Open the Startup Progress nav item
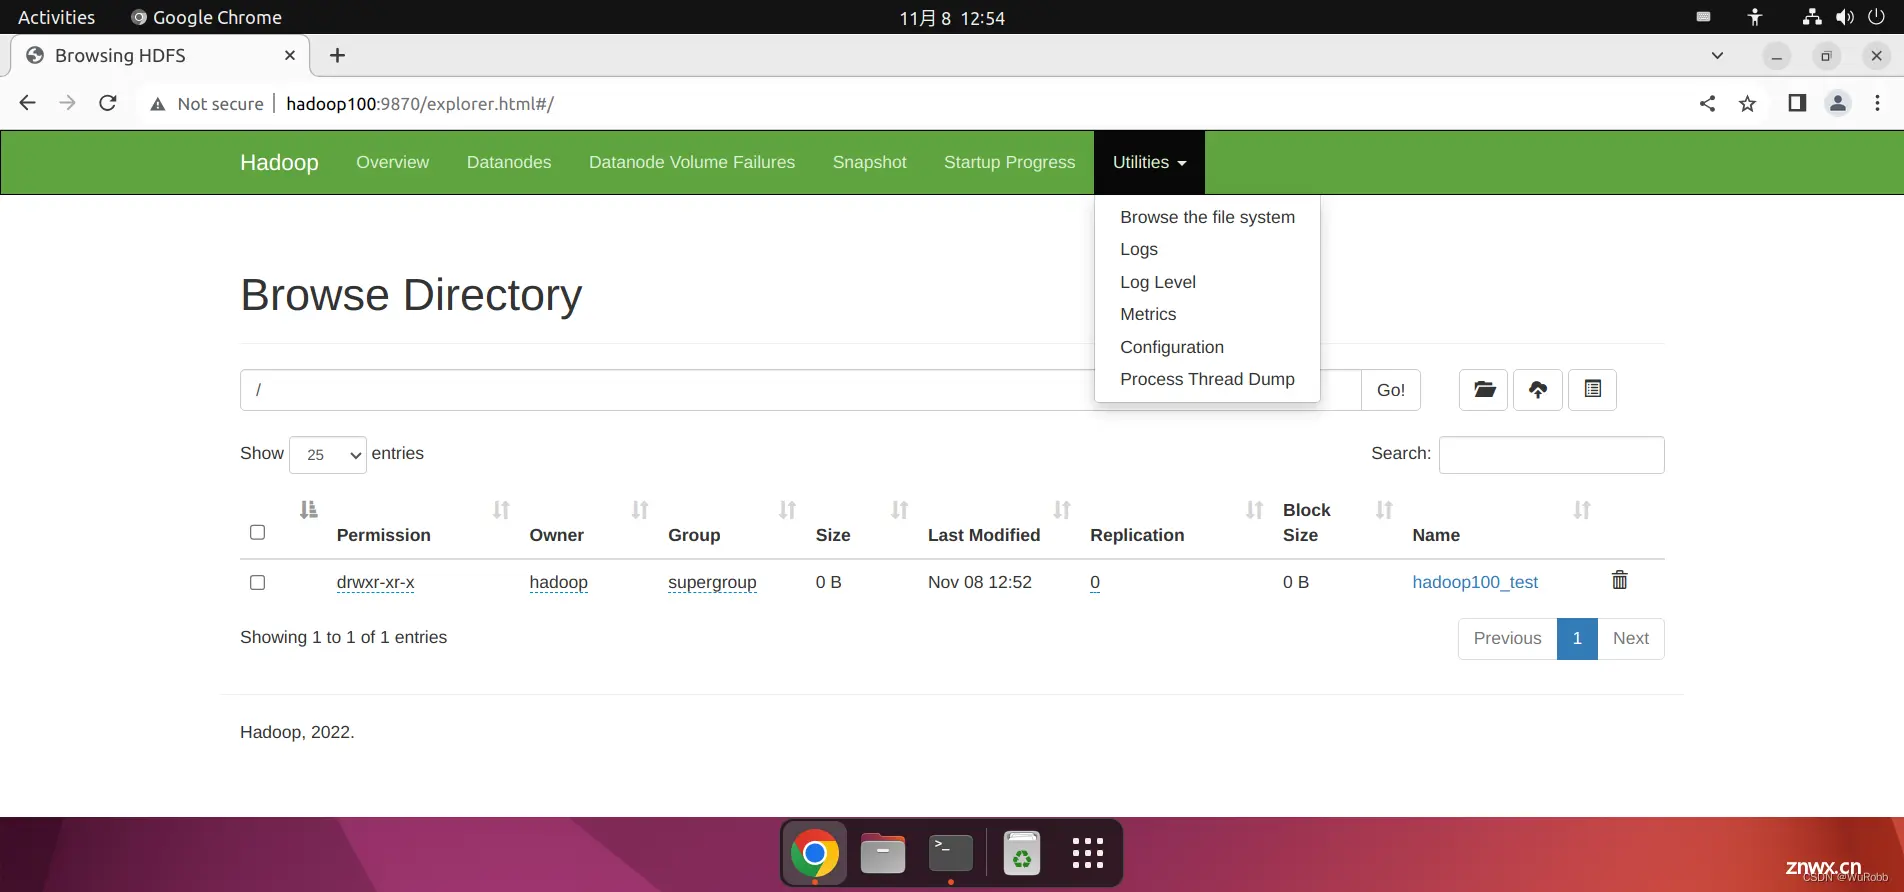 (x=1010, y=162)
